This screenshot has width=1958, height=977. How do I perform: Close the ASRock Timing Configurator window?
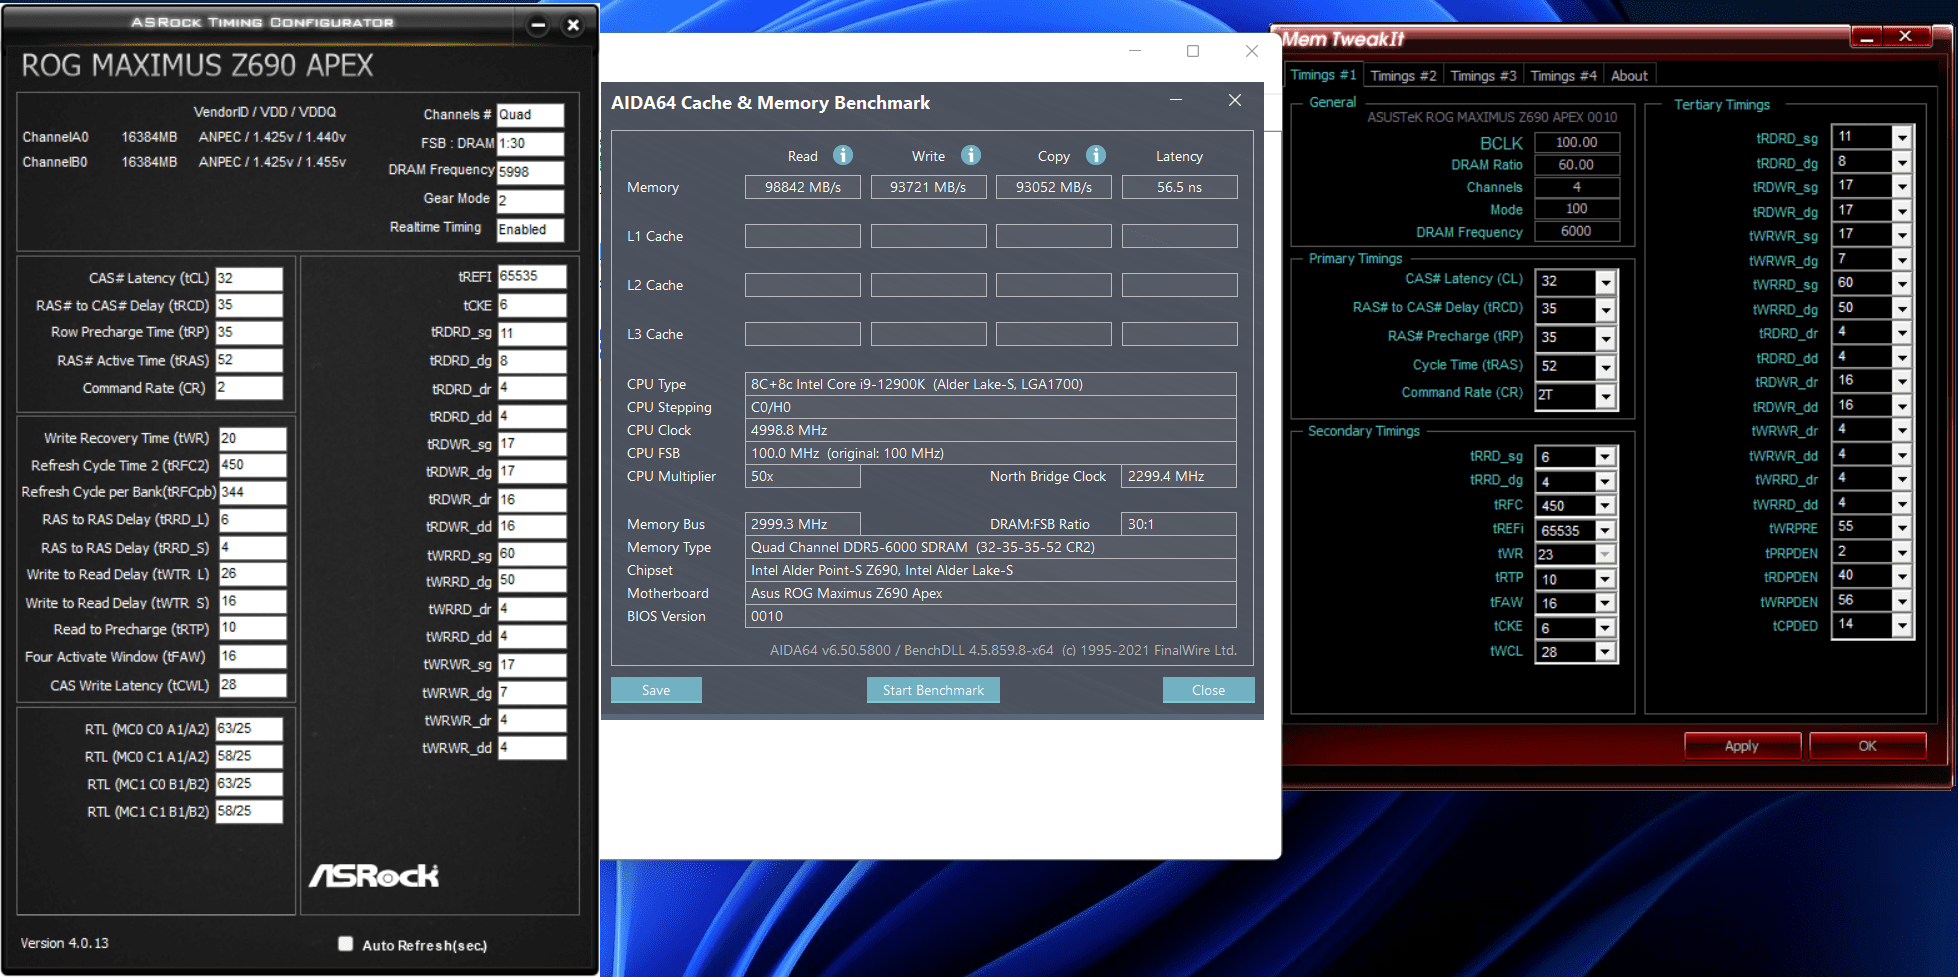tap(573, 25)
